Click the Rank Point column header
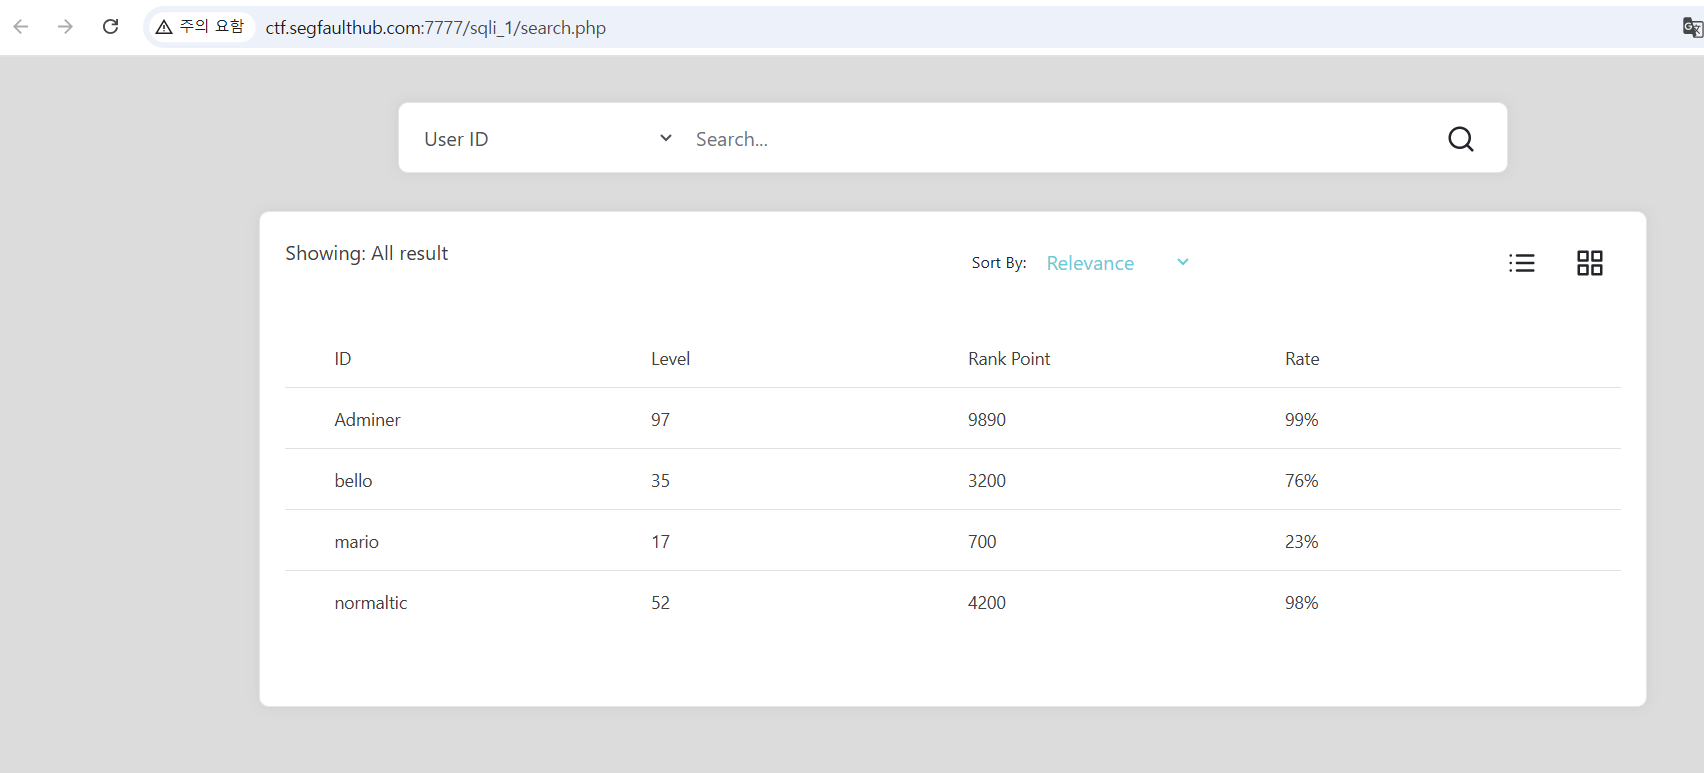1704x773 pixels. tap(1008, 359)
